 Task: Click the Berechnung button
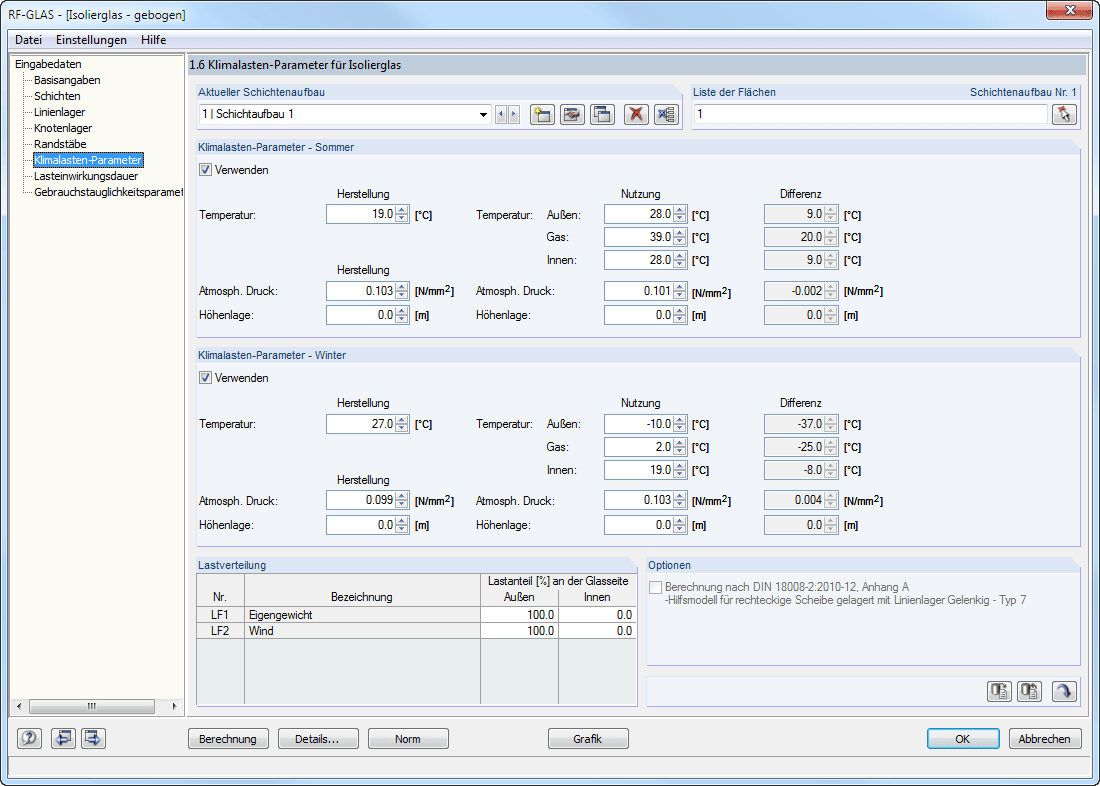click(228, 739)
